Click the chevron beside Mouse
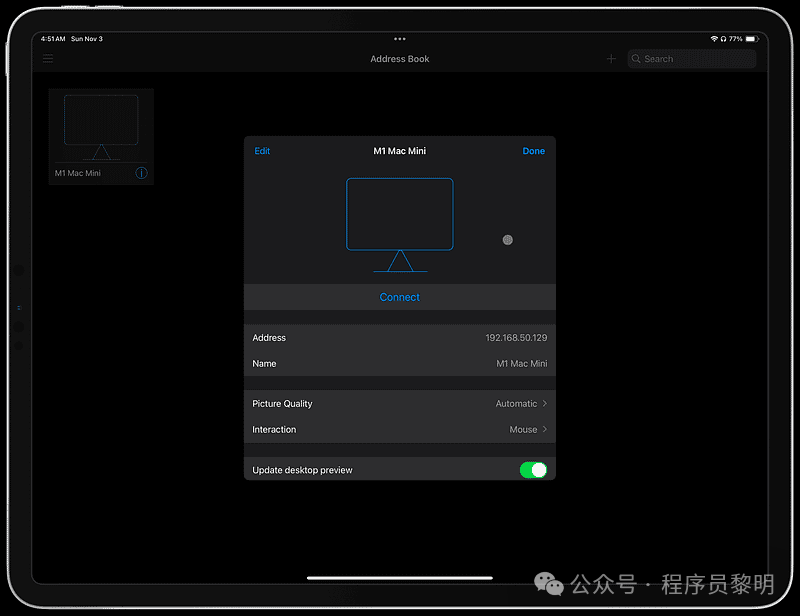 (x=544, y=429)
